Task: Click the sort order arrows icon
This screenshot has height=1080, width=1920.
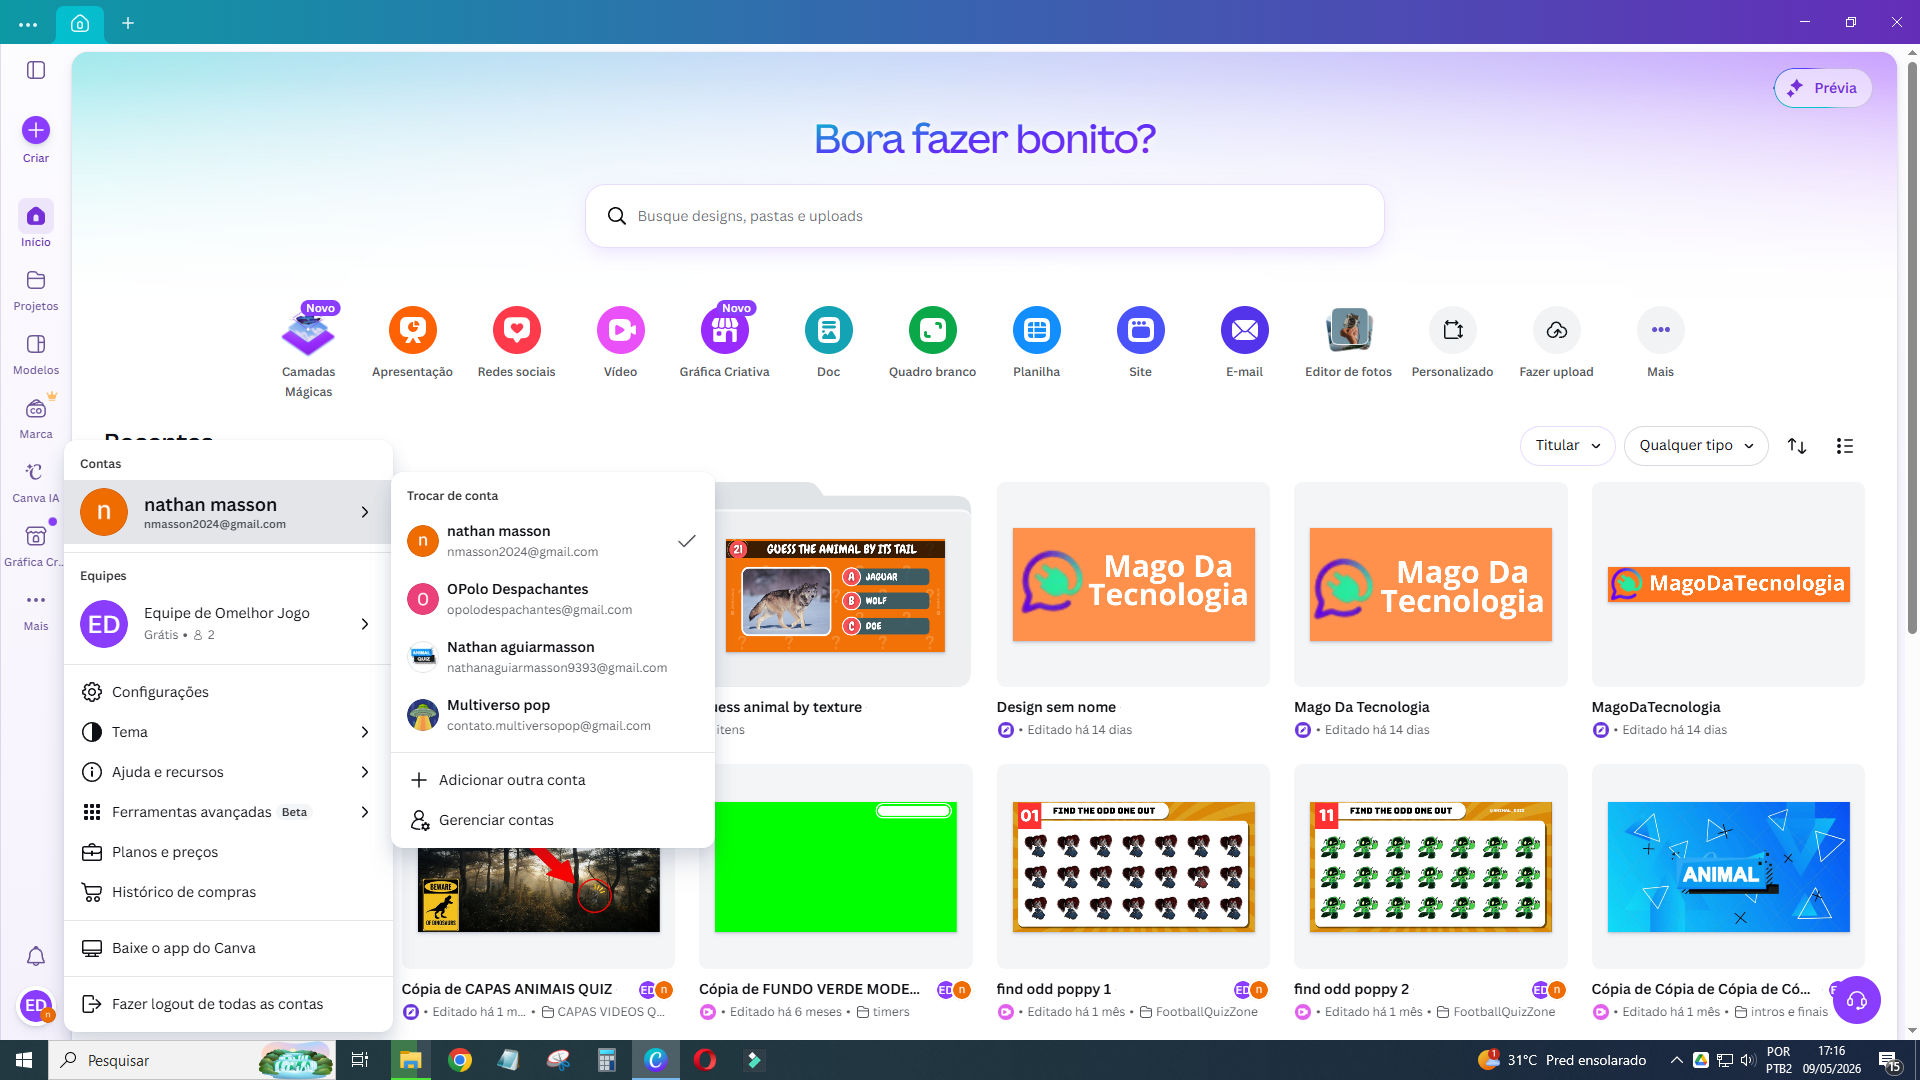Action: [1797, 446]
